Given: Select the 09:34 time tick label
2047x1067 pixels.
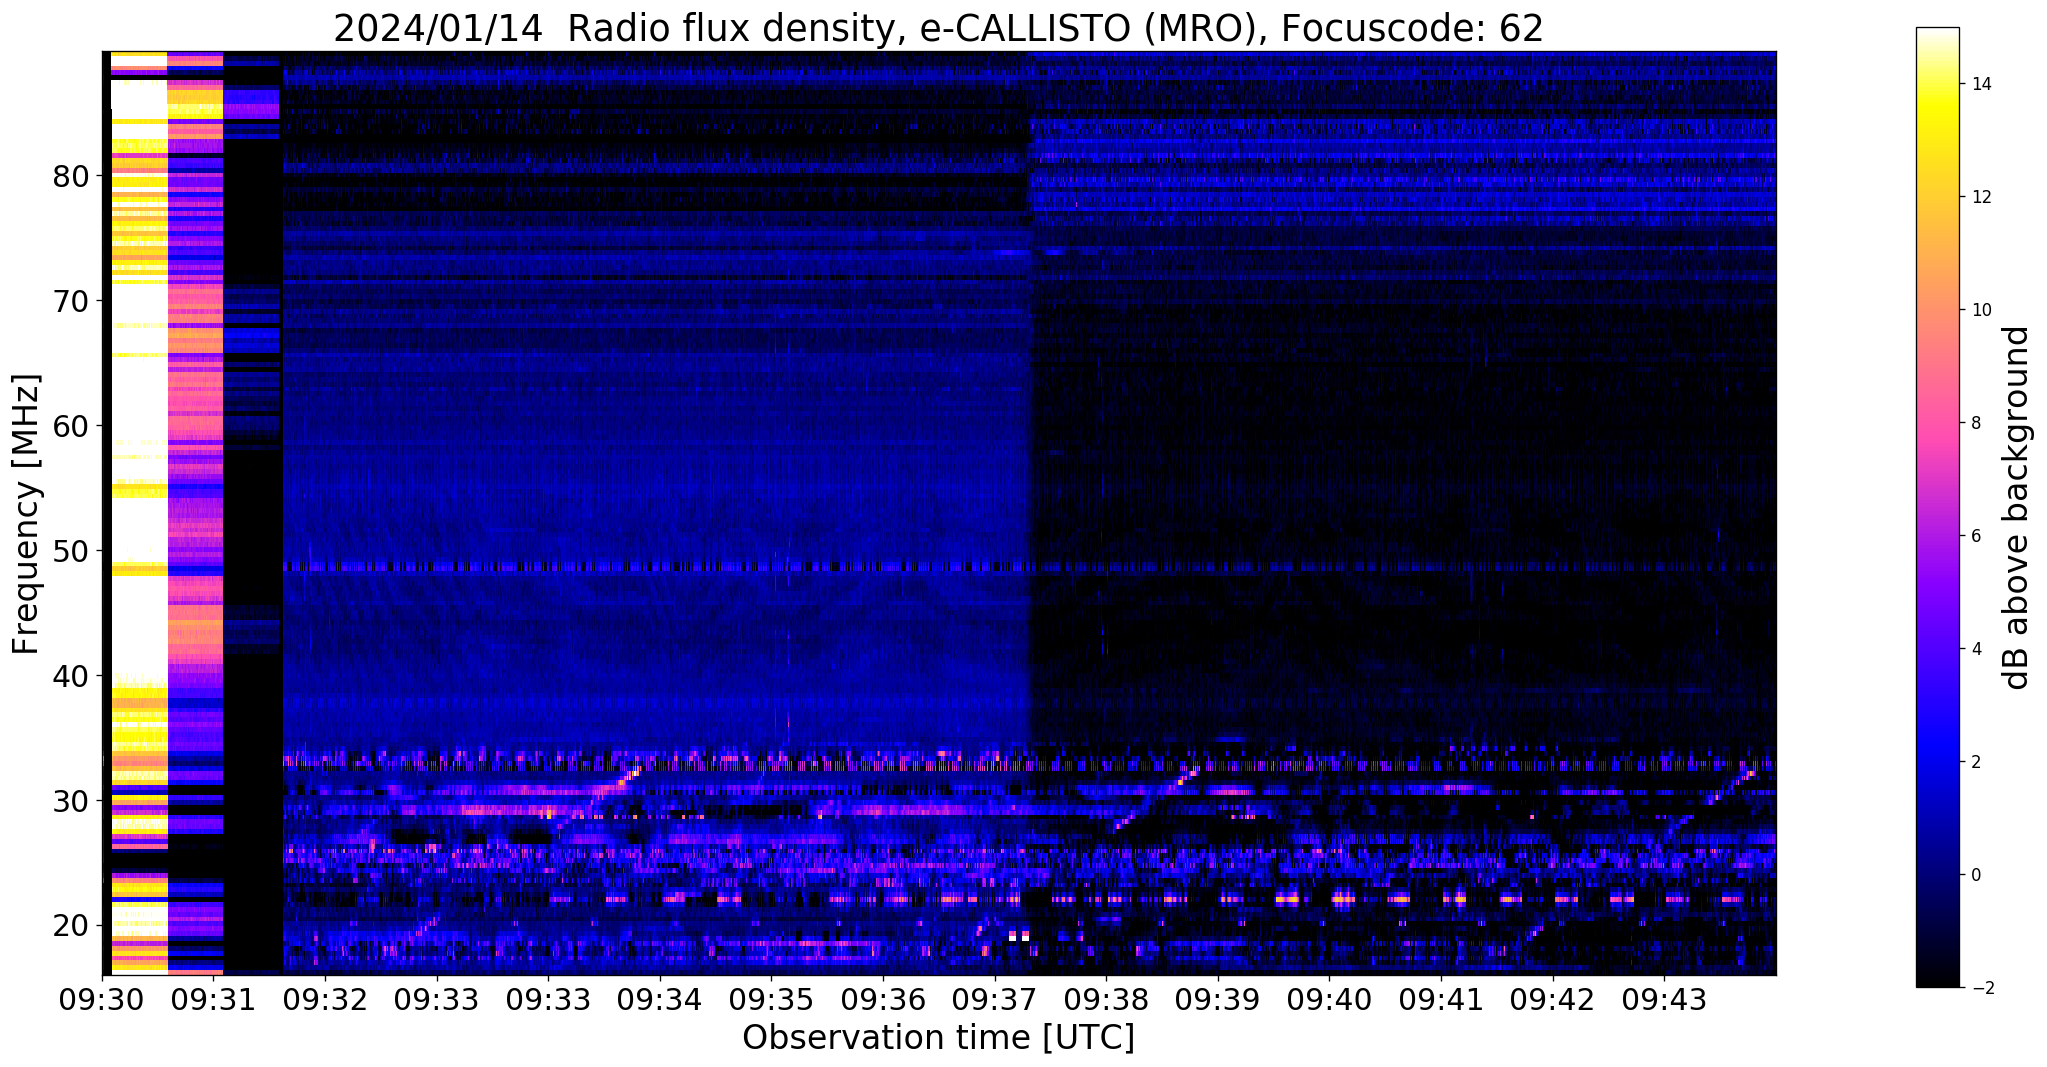Looking at the screenshot, I should (660, 1000).
